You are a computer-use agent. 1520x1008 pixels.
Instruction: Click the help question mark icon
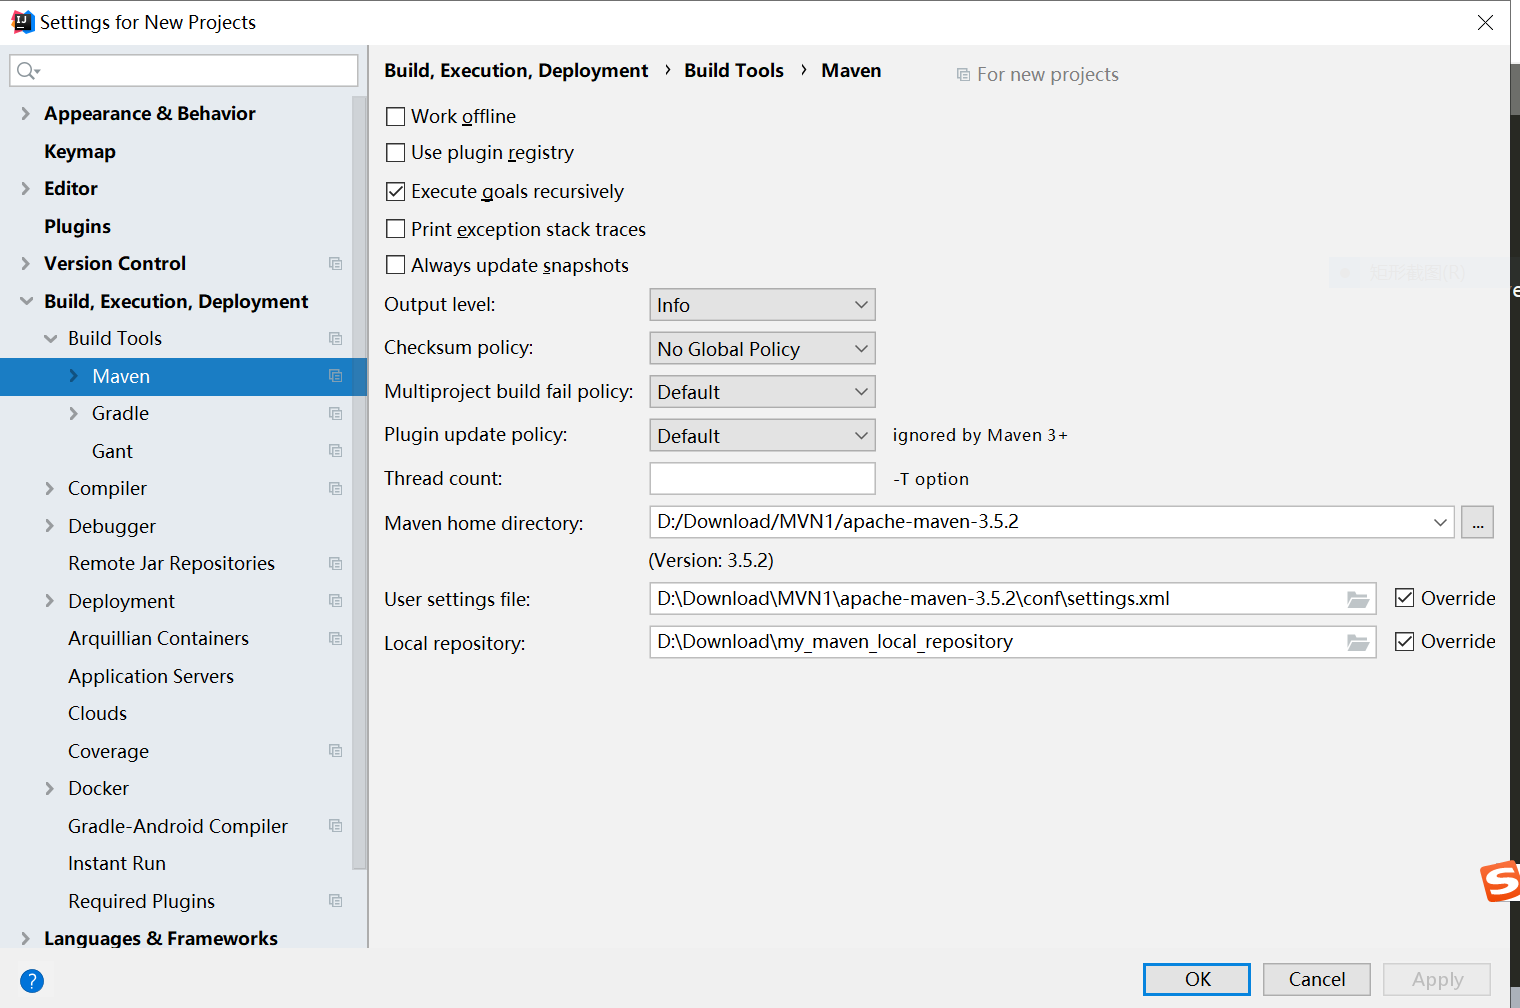(x=32, y=981)
